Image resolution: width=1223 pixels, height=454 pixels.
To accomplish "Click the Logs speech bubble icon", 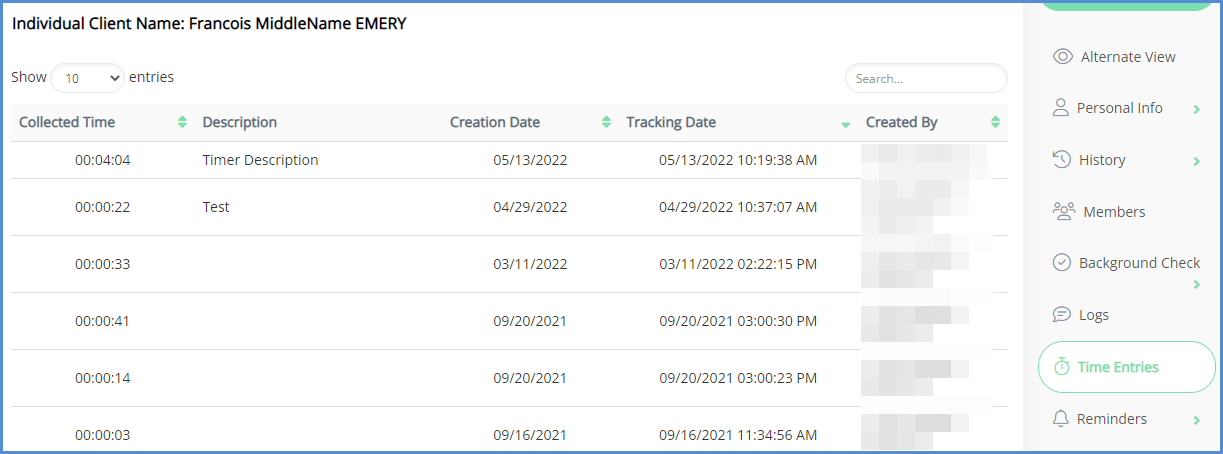I will [1062, 315].
